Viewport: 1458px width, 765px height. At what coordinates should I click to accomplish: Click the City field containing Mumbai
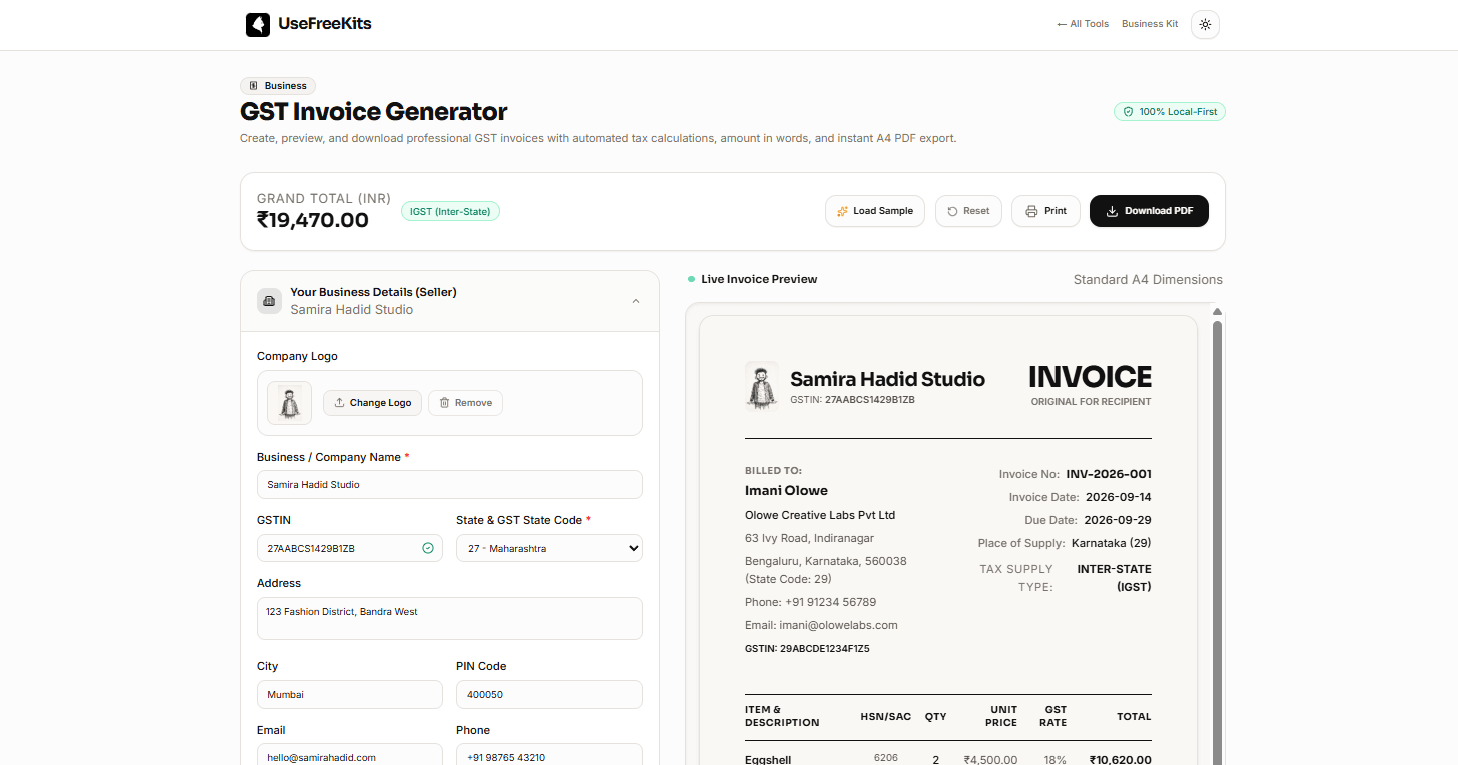tap(350, 694)
